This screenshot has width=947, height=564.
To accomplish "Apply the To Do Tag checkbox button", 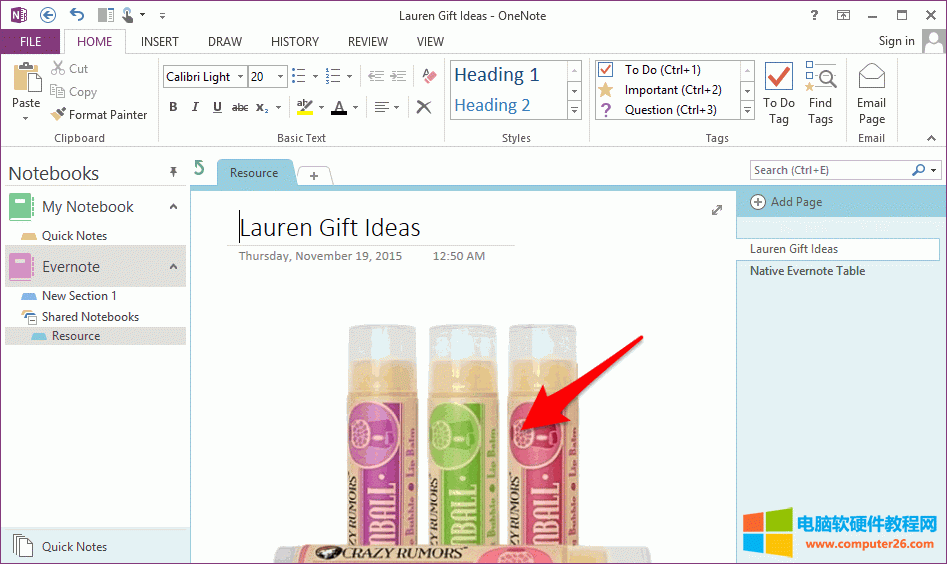I will pyautogui.click(x=778, y=78).
